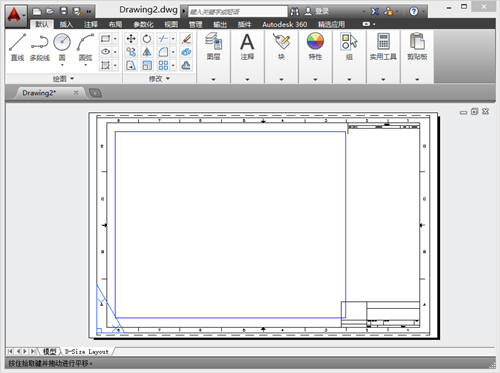The width and height of the screenshot is (500, 373).
Task: Switch to the Insert (插入) ribbon tab
Action: click(x=66, y=24)
